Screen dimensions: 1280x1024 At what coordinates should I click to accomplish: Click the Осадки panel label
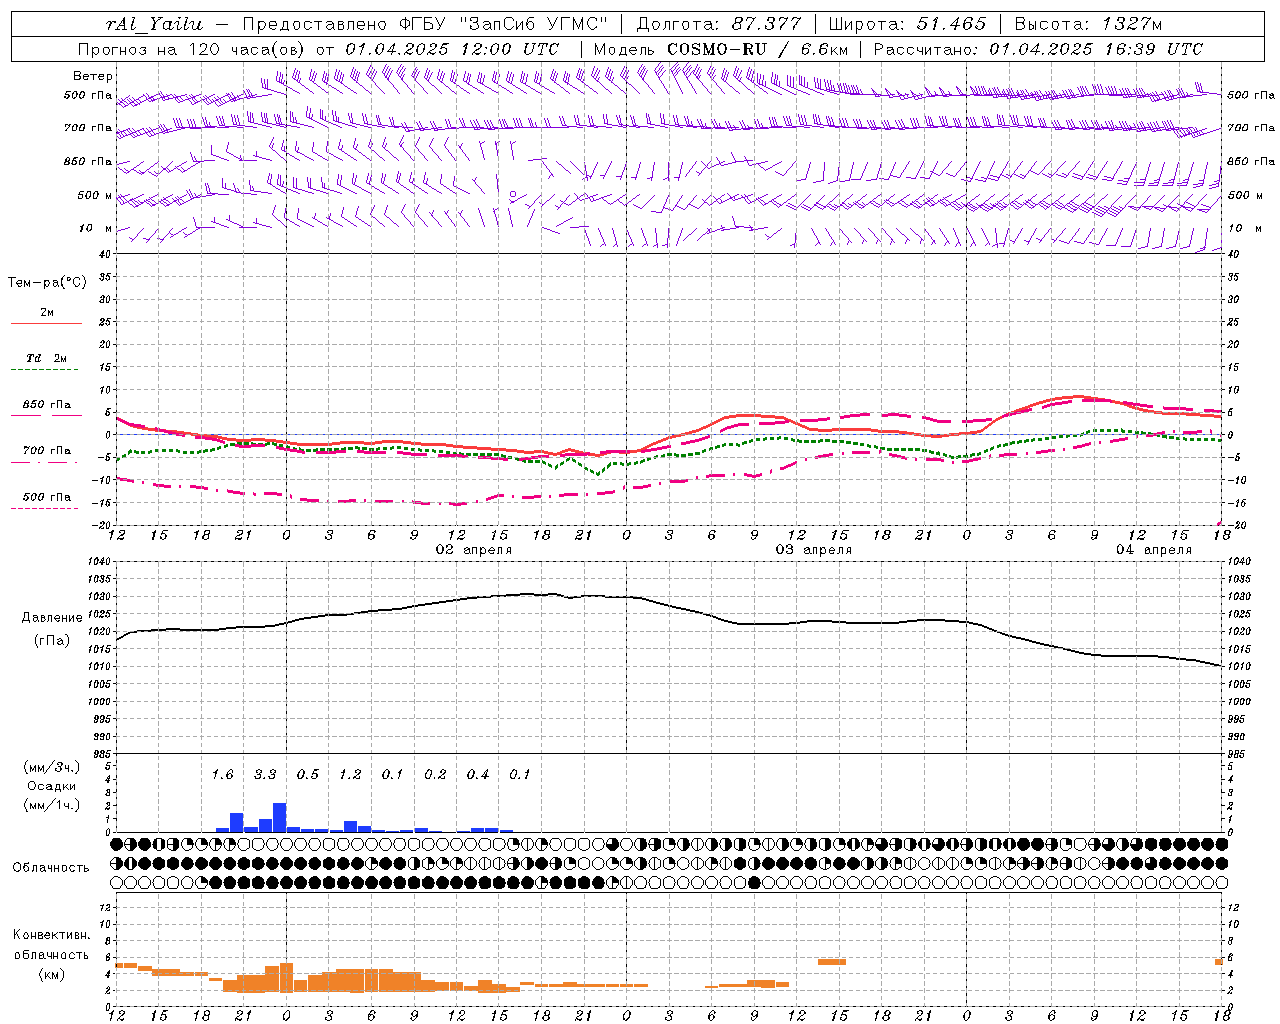[51, 786]
